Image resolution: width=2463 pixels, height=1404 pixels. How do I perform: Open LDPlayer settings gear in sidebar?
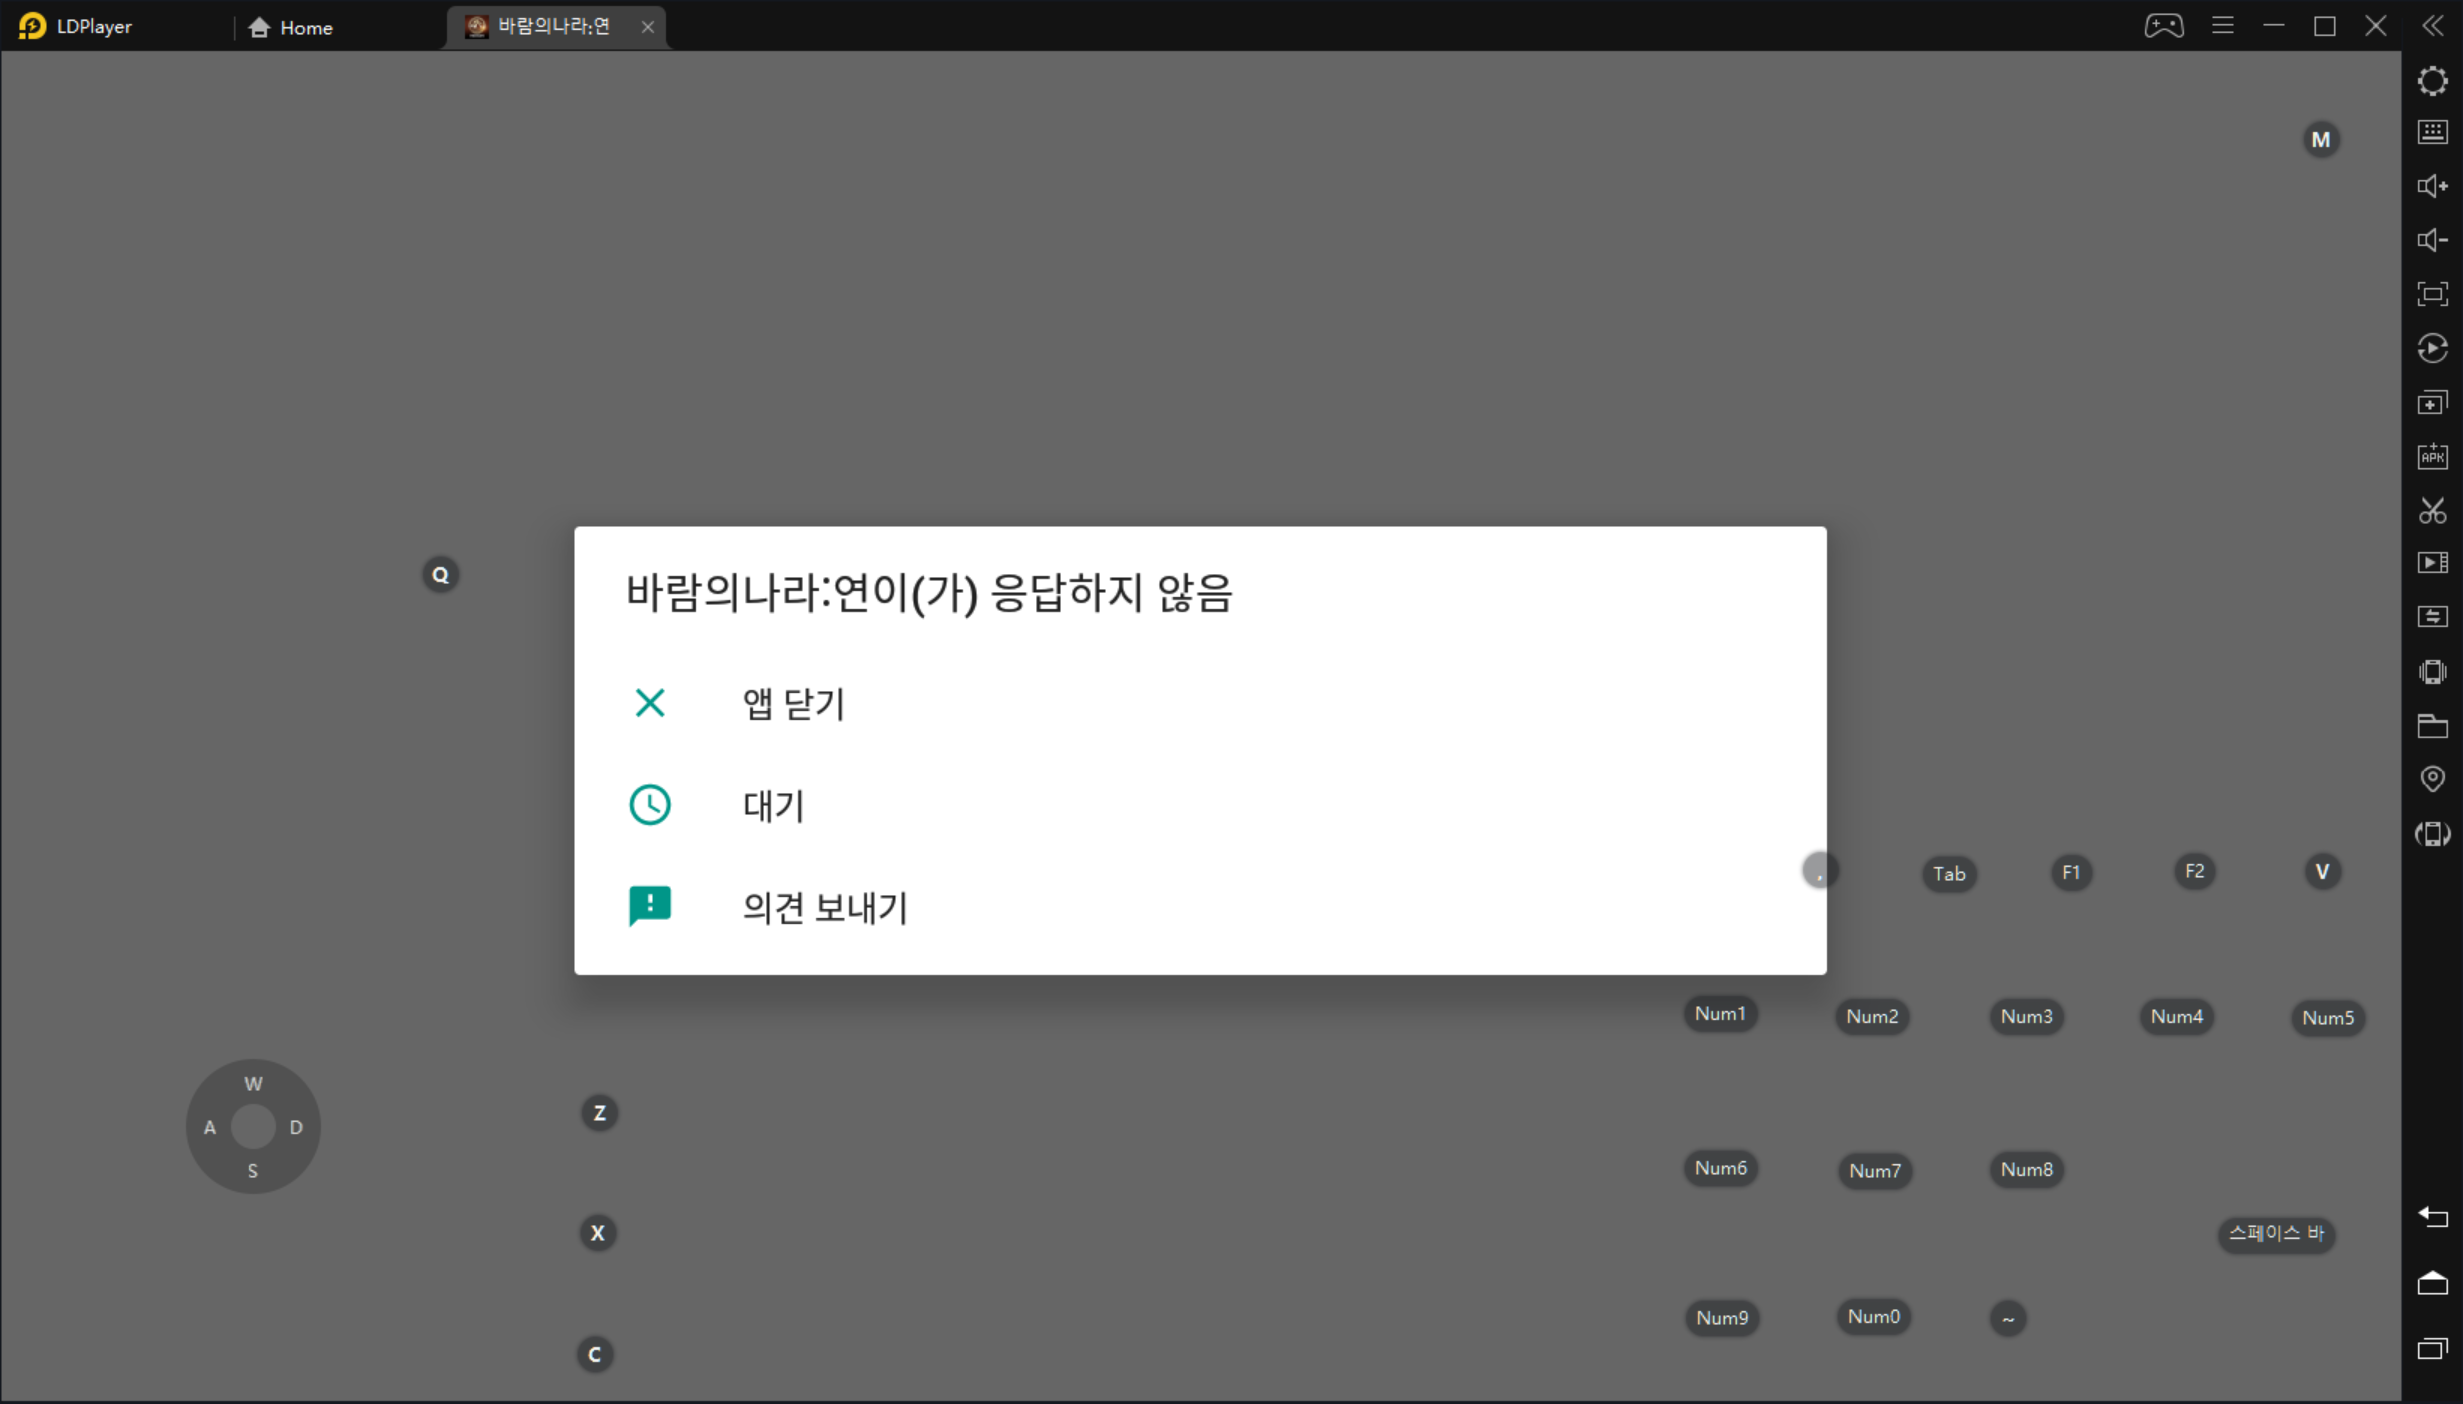[2433, 81]
